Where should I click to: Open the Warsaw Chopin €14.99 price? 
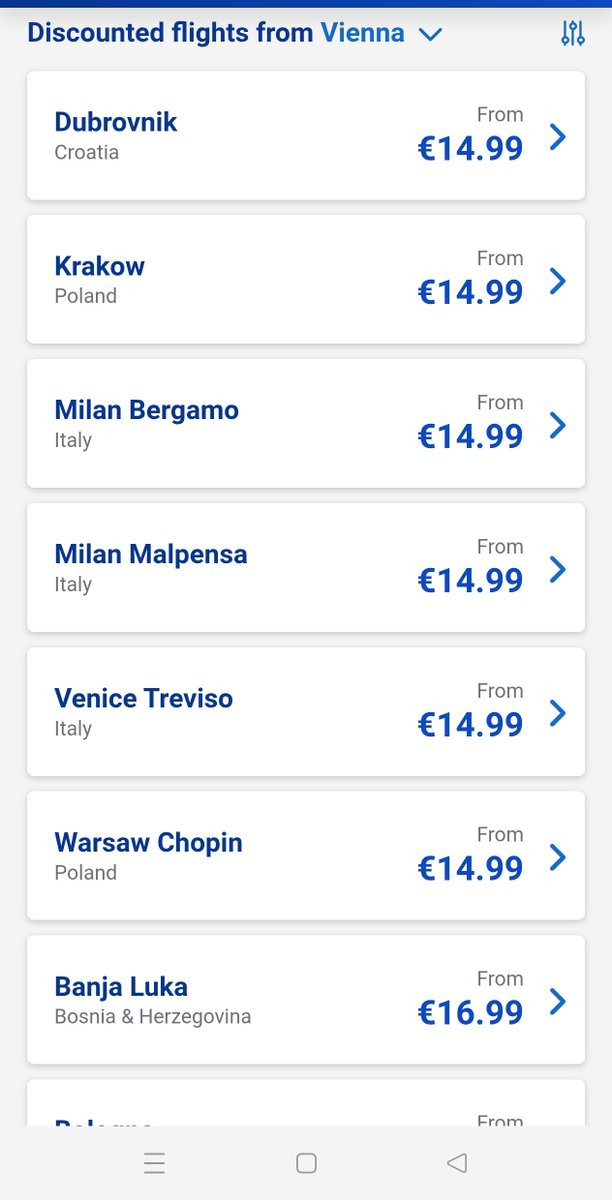click(470, 868)
